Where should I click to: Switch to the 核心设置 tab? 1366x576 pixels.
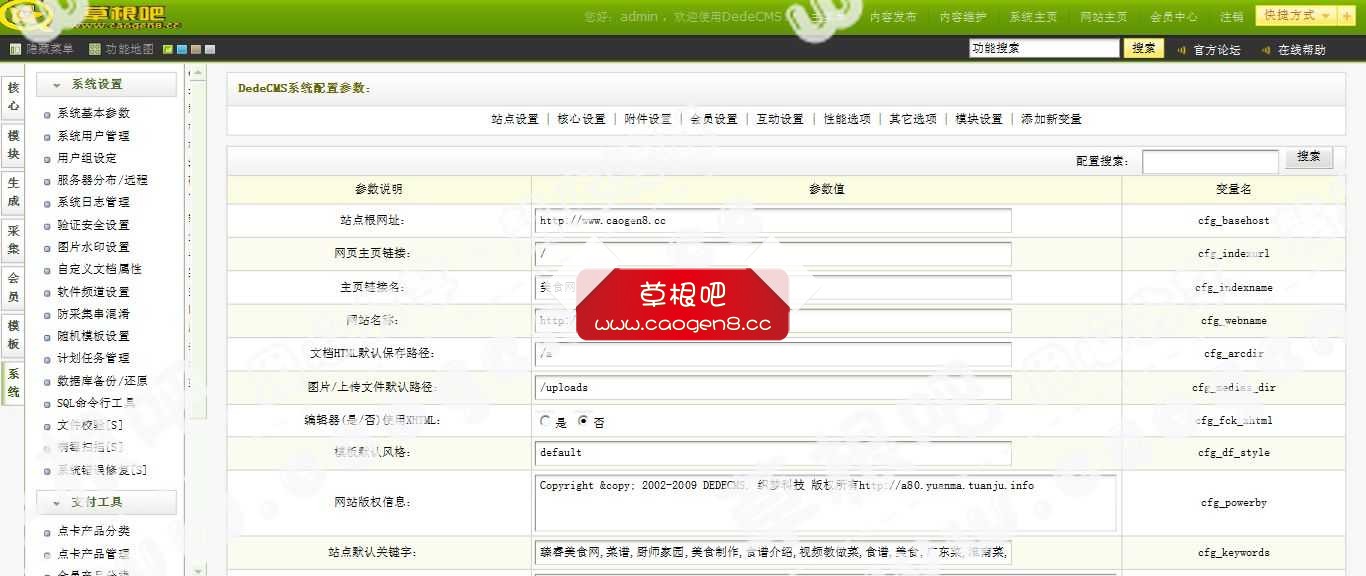(583, 118)
